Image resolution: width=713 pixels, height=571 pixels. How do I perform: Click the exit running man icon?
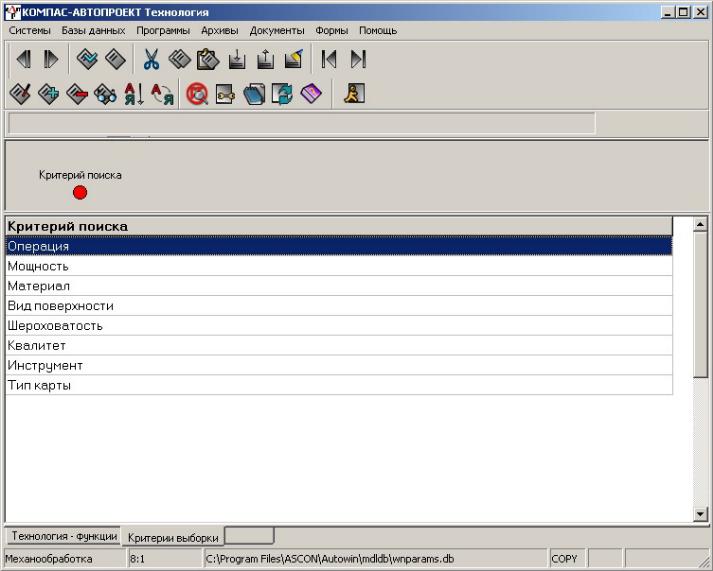click(x=354, y=94)
